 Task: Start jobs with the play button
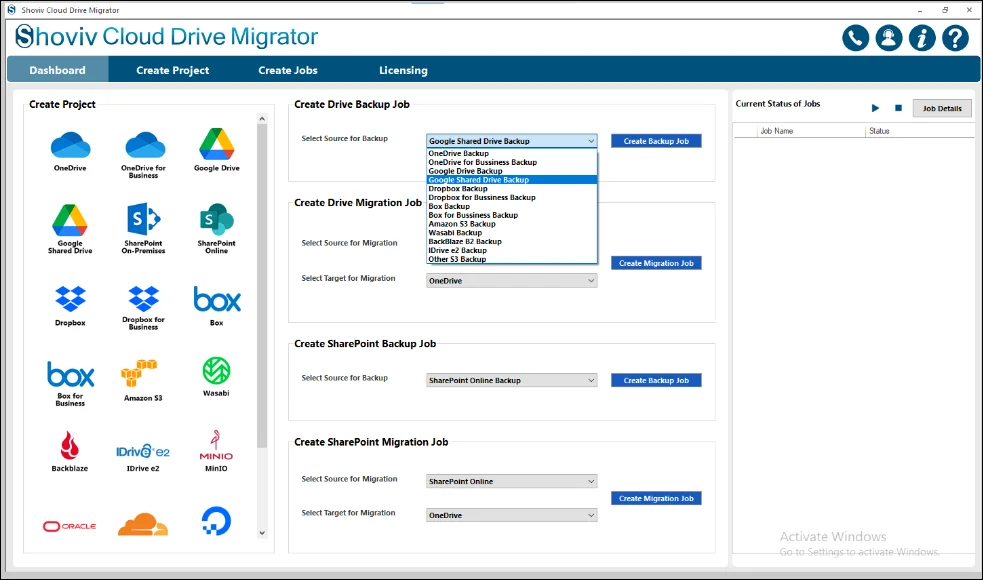875,108
